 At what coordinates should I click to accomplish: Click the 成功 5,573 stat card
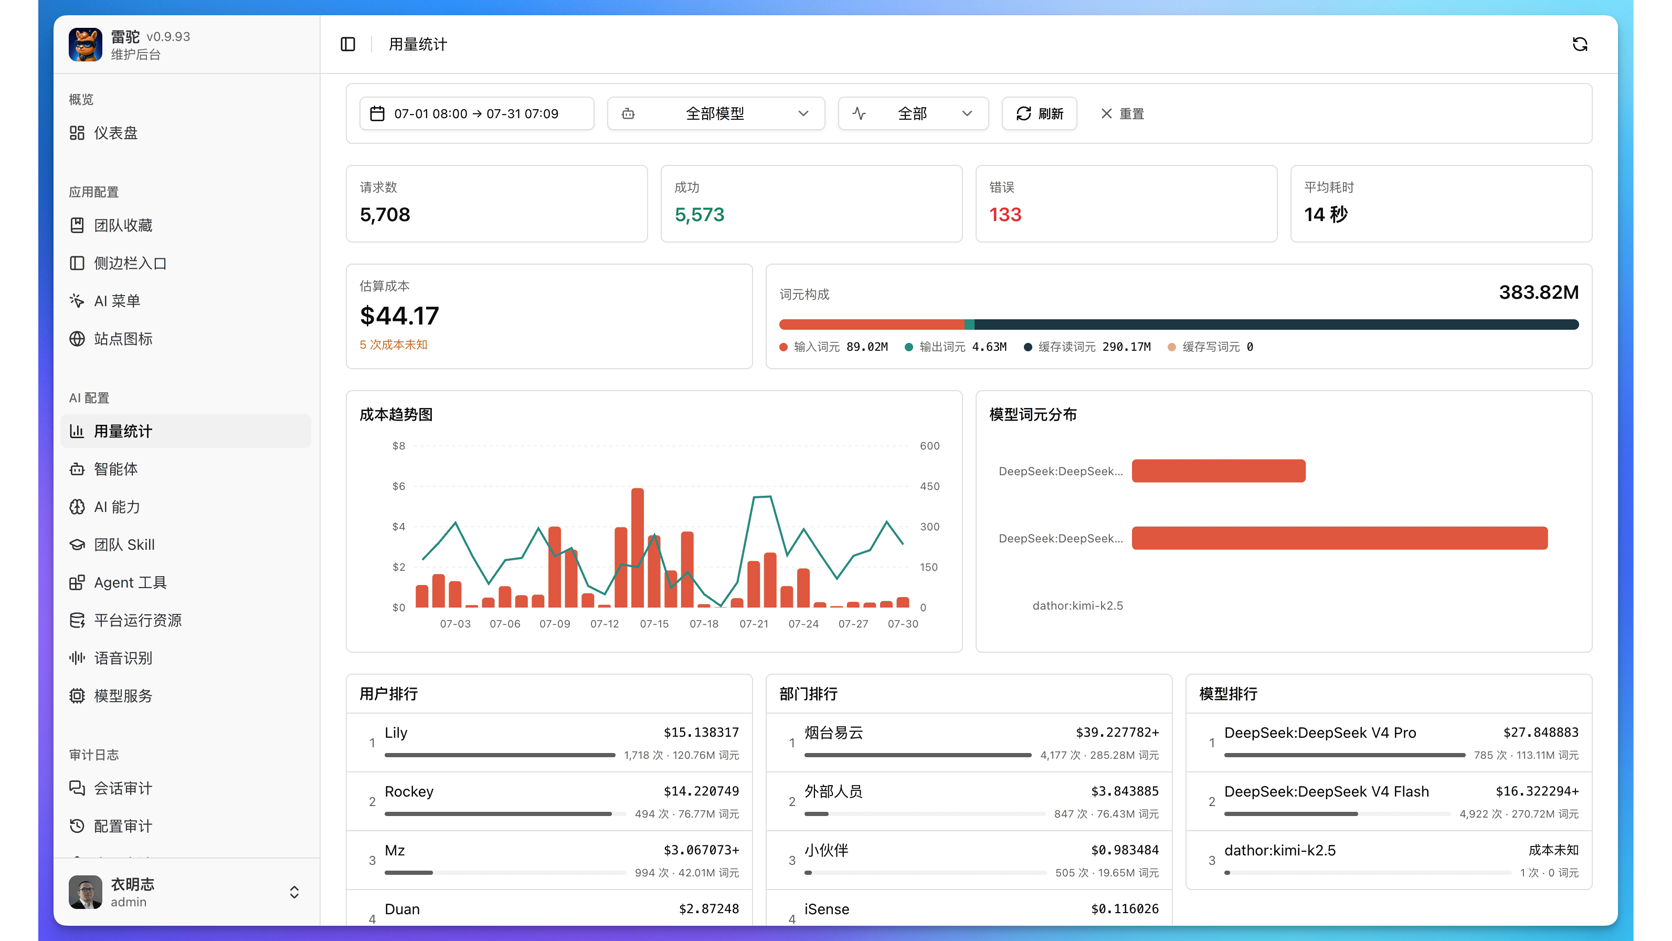[x=812, y=204]
